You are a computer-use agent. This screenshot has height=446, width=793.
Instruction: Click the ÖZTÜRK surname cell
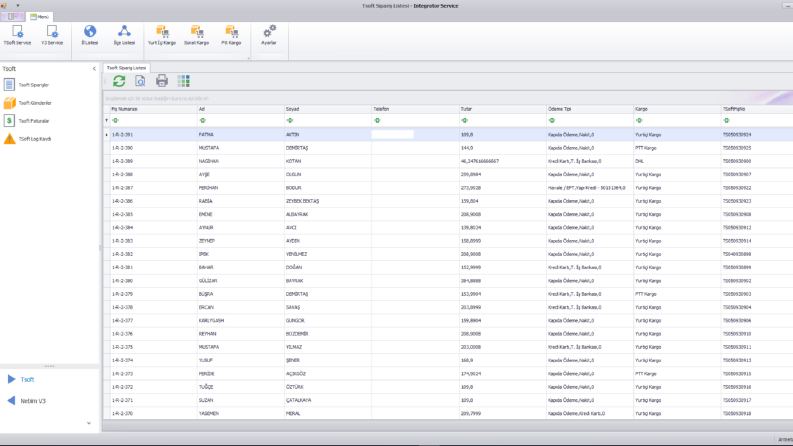[328, 387]
